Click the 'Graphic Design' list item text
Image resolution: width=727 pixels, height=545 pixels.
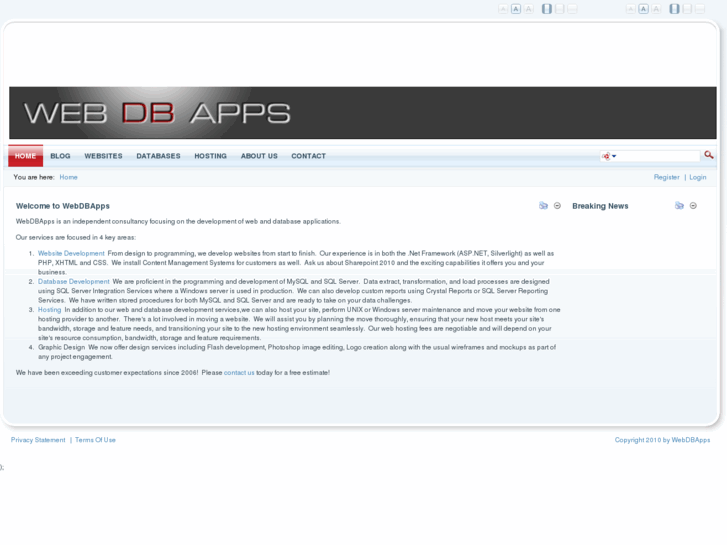(x=61, y=347)
